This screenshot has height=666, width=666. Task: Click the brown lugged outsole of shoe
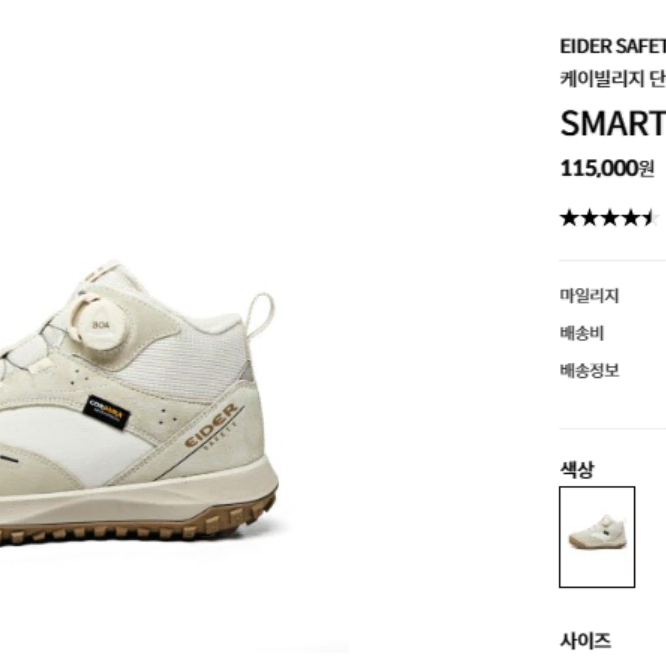[138, 523]
